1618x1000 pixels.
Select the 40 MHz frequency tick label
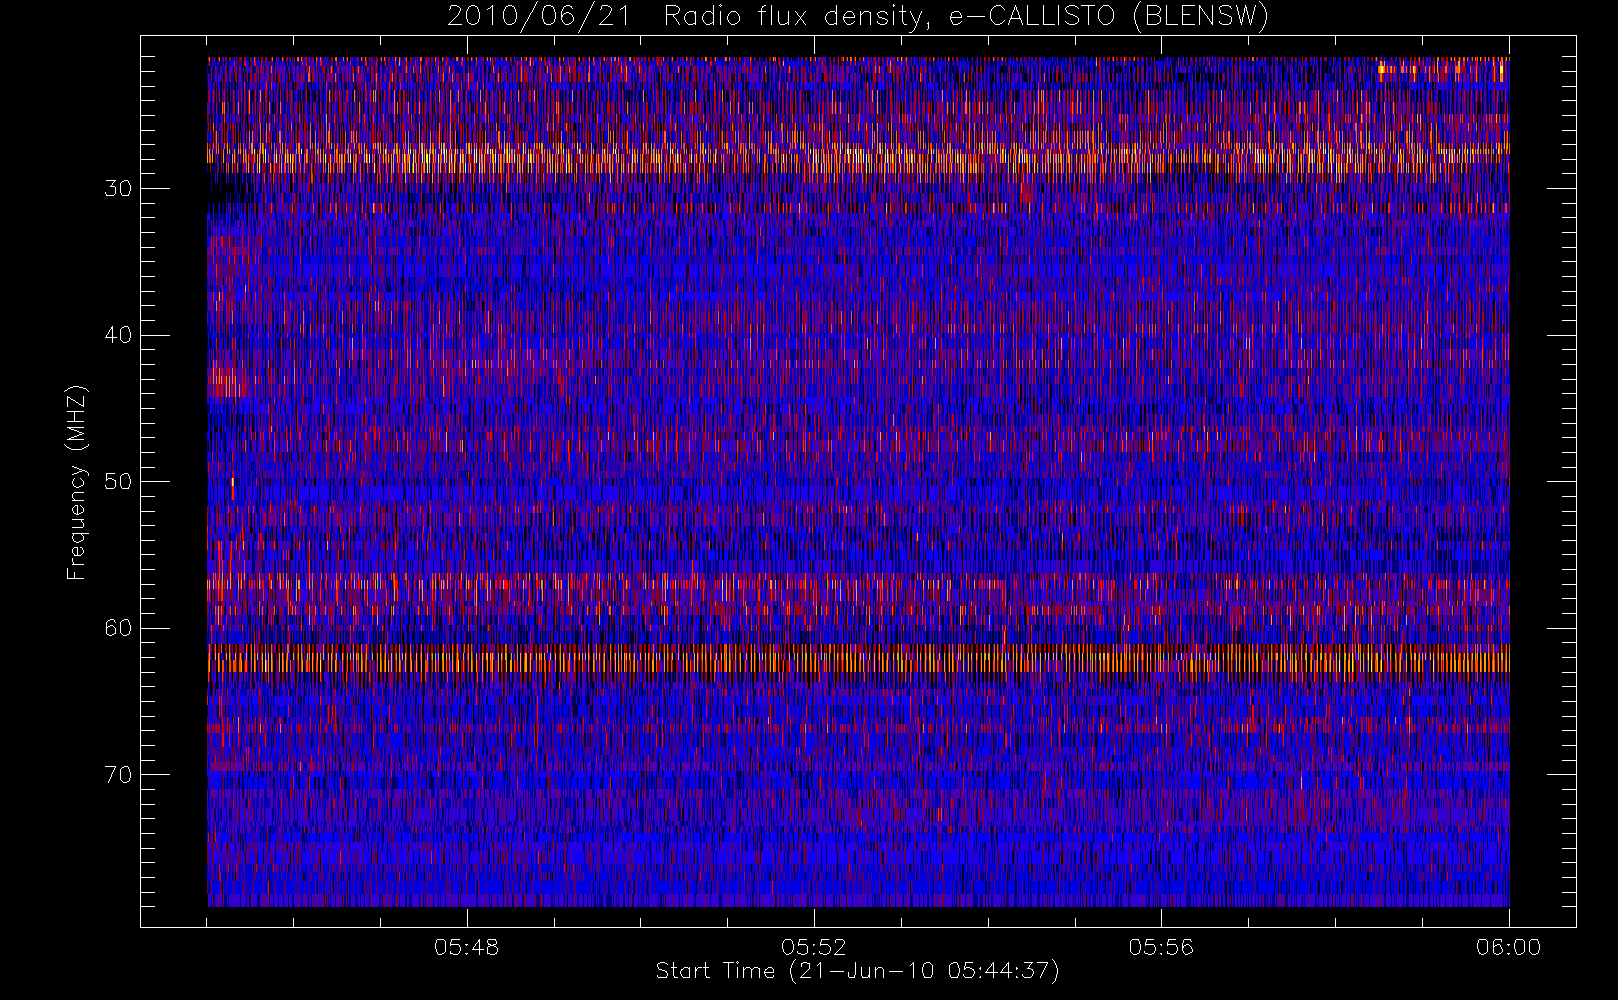click(118, 334)
